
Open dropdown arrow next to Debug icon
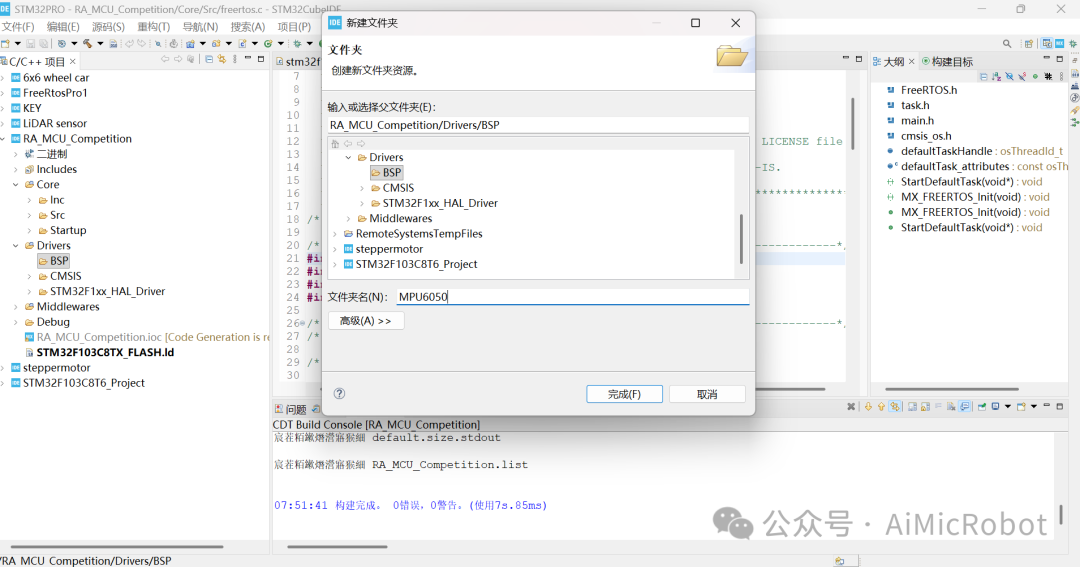tap(309, 43)
